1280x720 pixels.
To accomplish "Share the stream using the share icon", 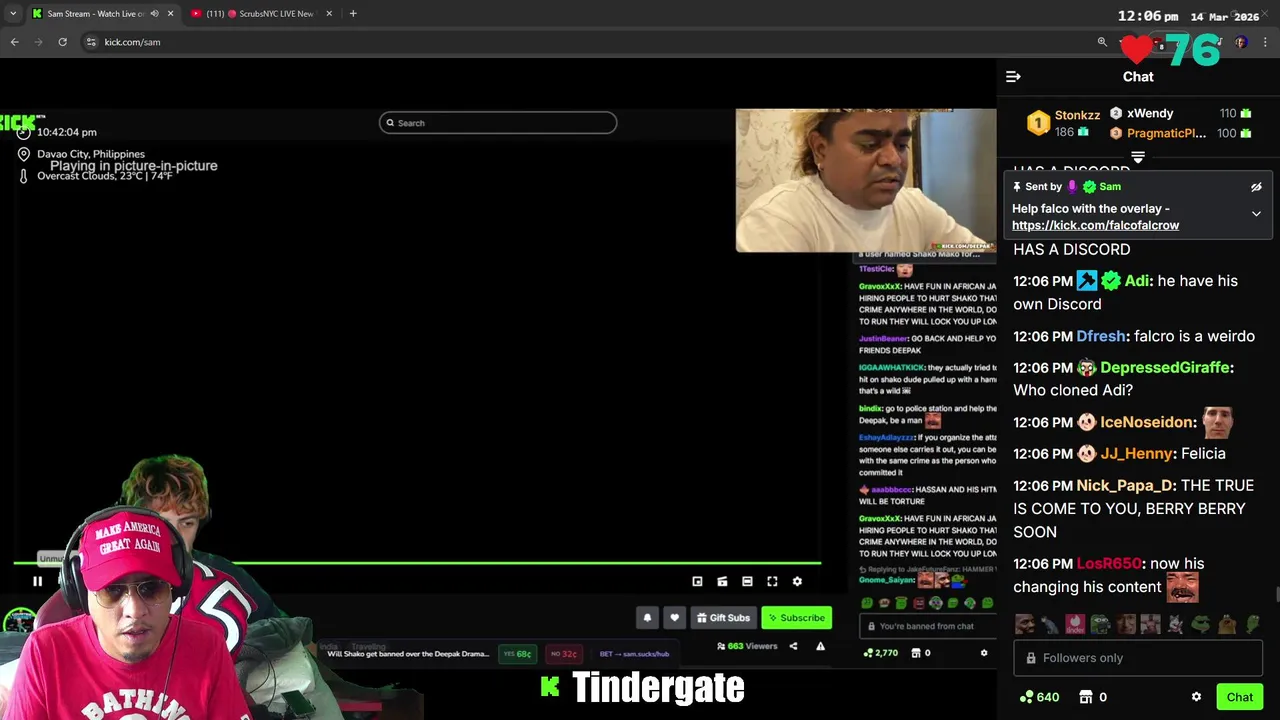I will (x=793, y=646).
